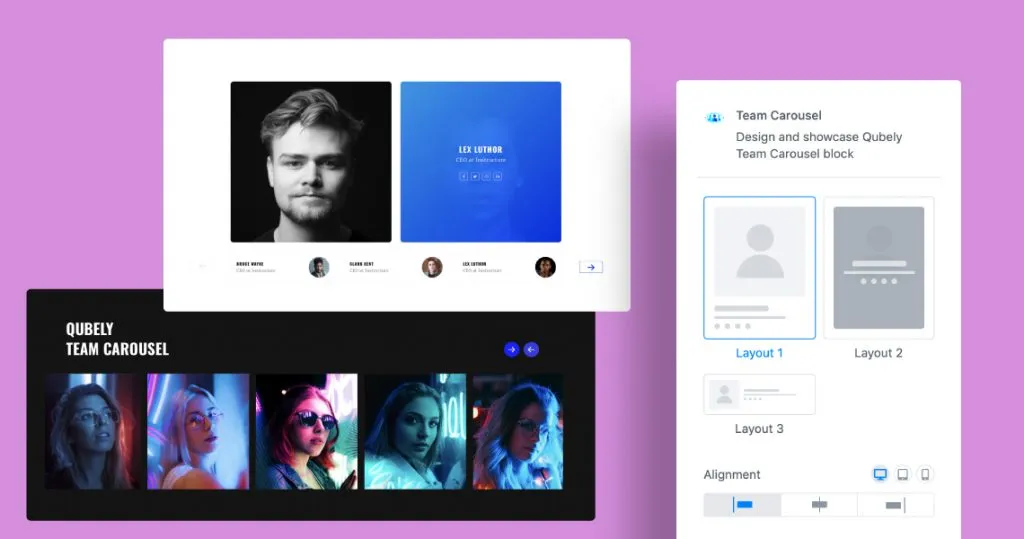Viewport: 1024px width, 539px height.
Task: Click the right arrow in dark carousel
Action: pos(512,349)
